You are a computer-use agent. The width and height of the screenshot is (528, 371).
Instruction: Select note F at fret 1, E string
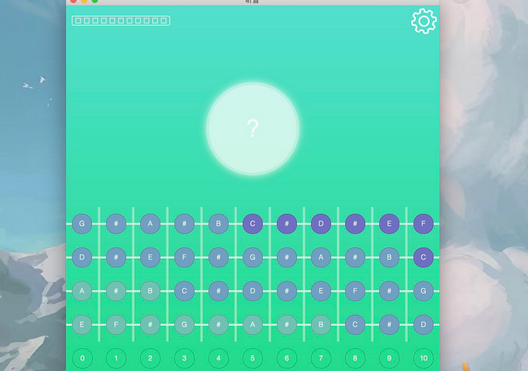[x=116, y=325]
